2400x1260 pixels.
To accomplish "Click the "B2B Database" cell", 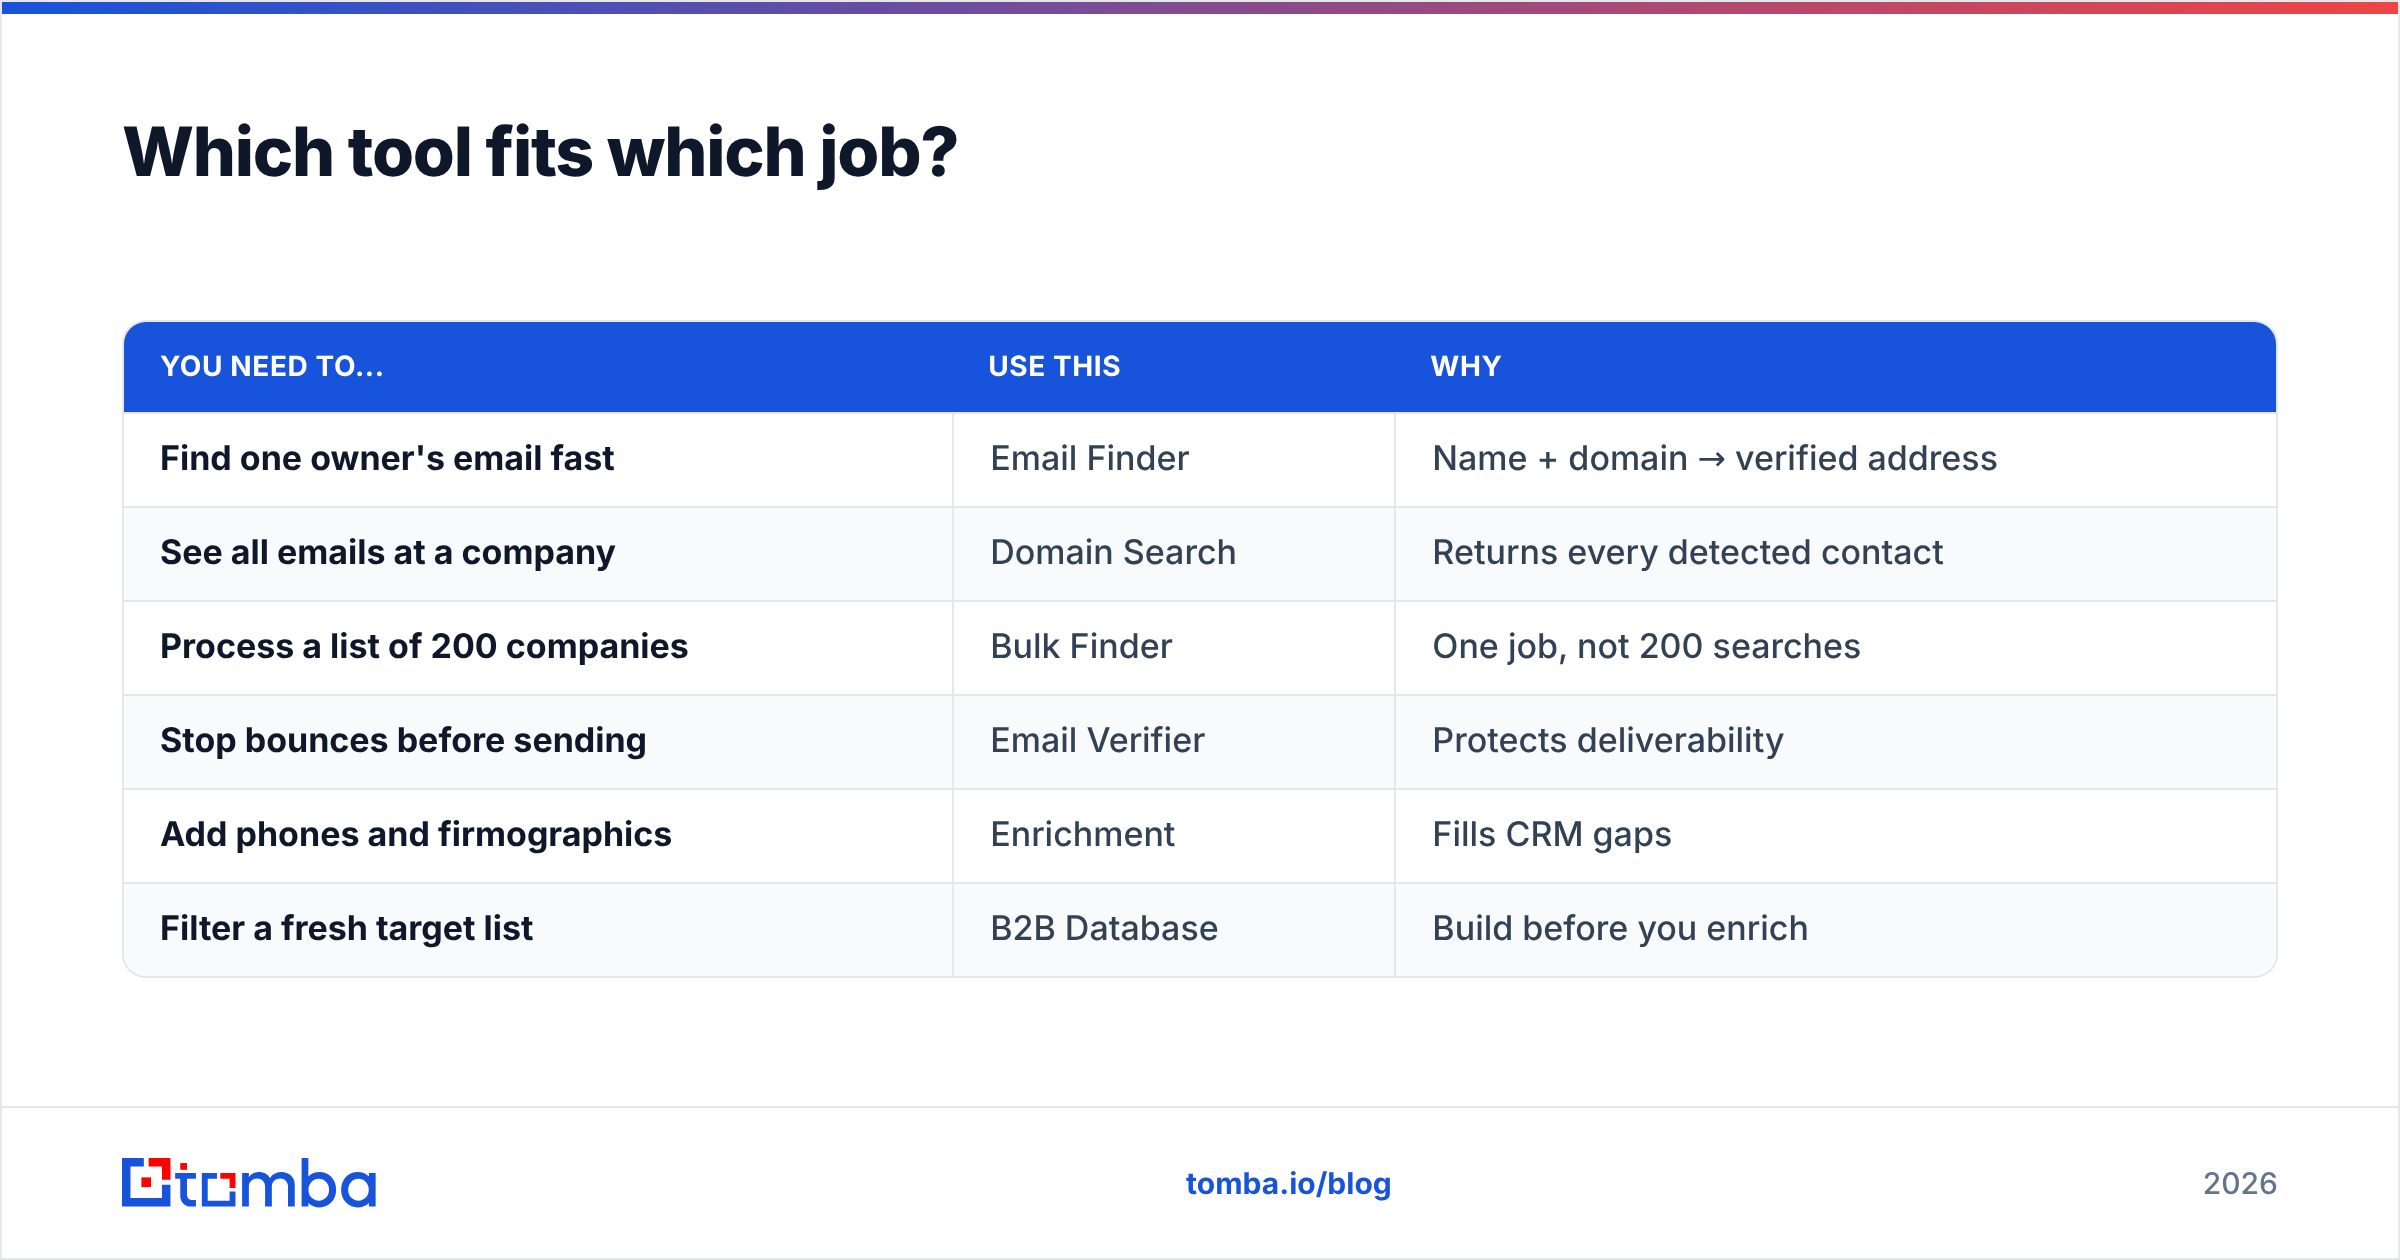I will pos(1174,929).
